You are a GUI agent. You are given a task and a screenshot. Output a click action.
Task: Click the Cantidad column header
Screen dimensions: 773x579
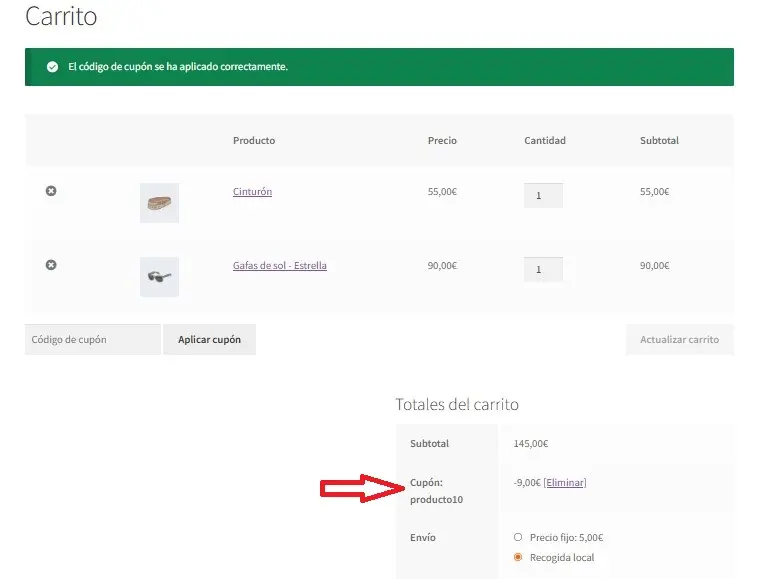[x=545, y=141]
